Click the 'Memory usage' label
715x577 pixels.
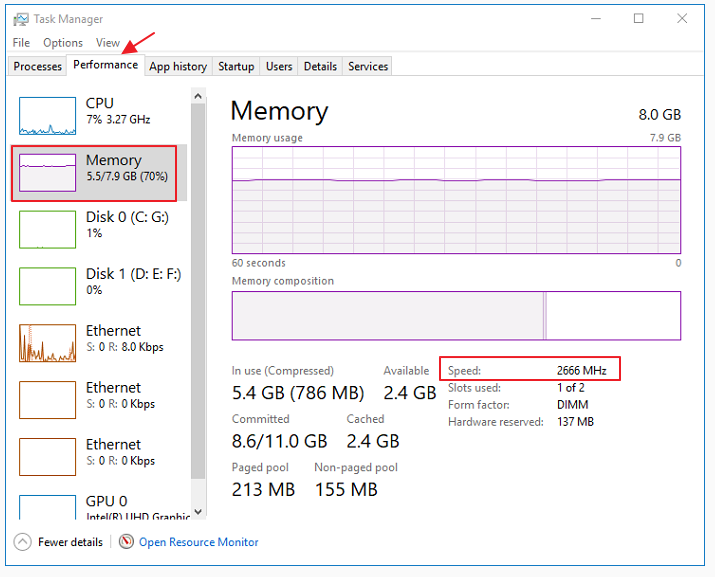tap(267, 138)
